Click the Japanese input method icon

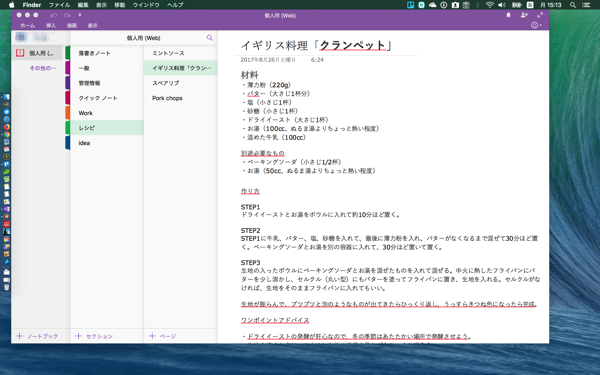530,5
